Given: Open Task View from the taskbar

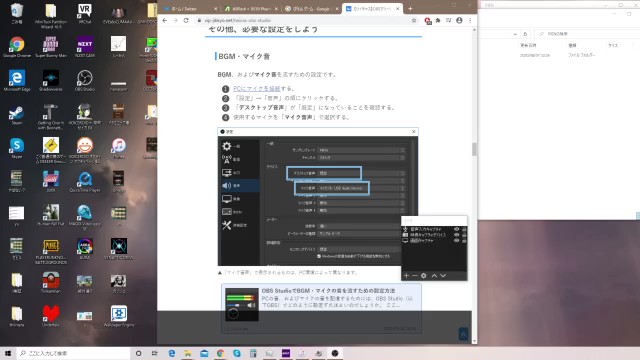Looking at the screenshot, I should [x=155, y=353].
